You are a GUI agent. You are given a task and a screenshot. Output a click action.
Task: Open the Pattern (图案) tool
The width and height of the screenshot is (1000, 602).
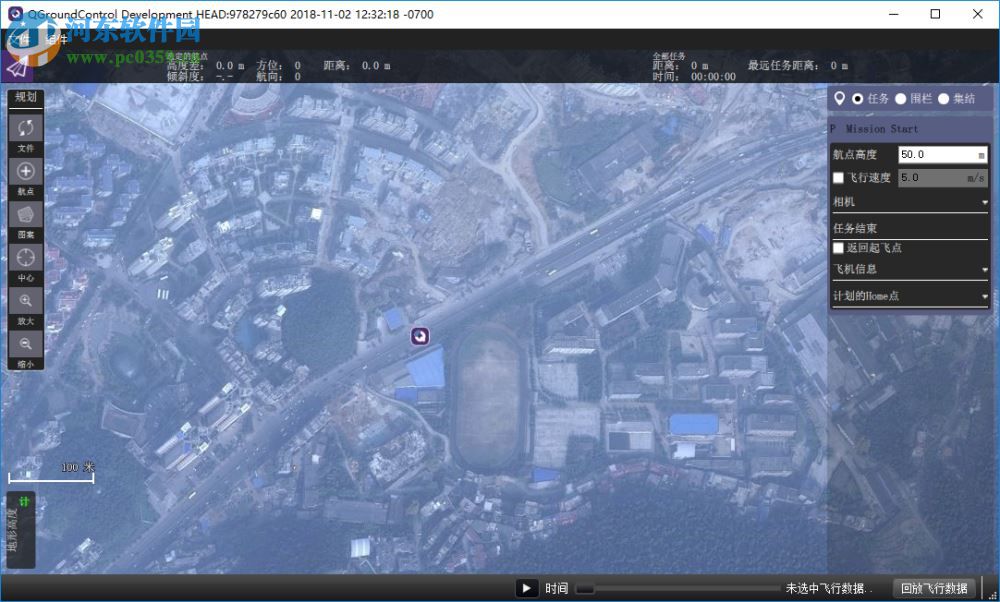[26, 214]
